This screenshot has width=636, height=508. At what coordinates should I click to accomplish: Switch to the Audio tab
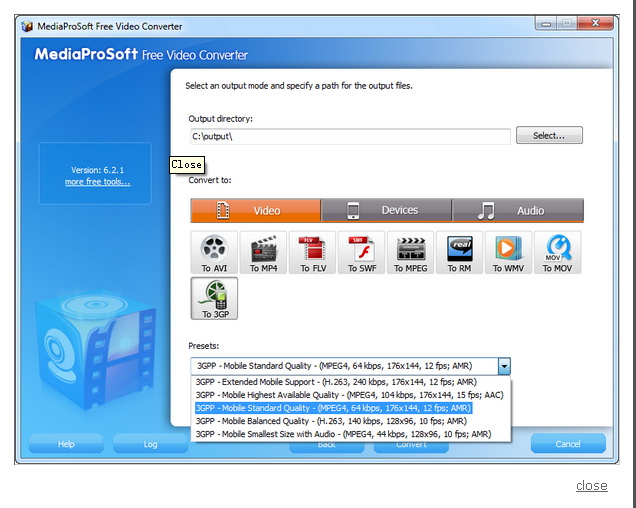(x=518, y=211)
